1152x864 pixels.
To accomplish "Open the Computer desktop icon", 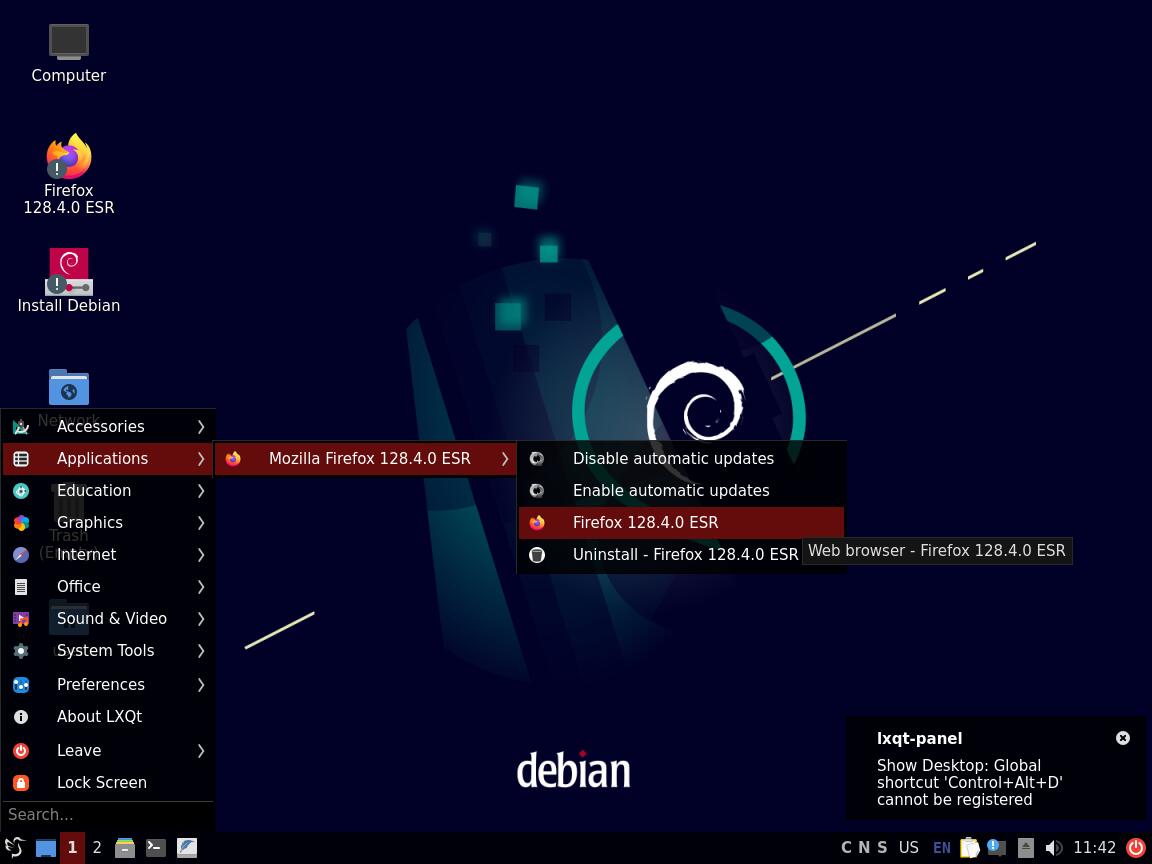I will (x=68, y=53).
